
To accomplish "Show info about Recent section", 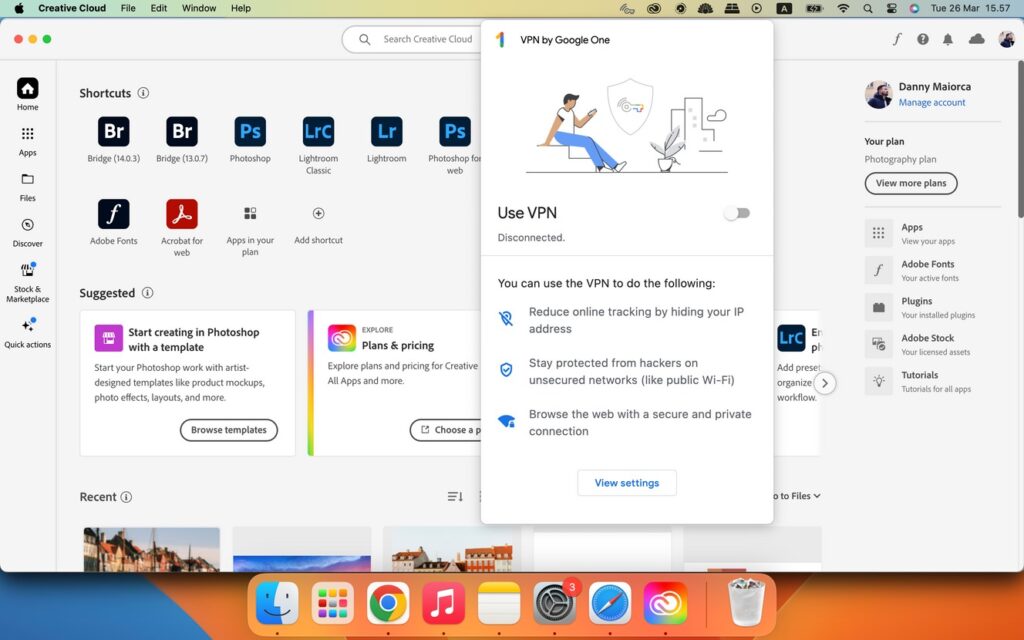I will tap(126, 497).
